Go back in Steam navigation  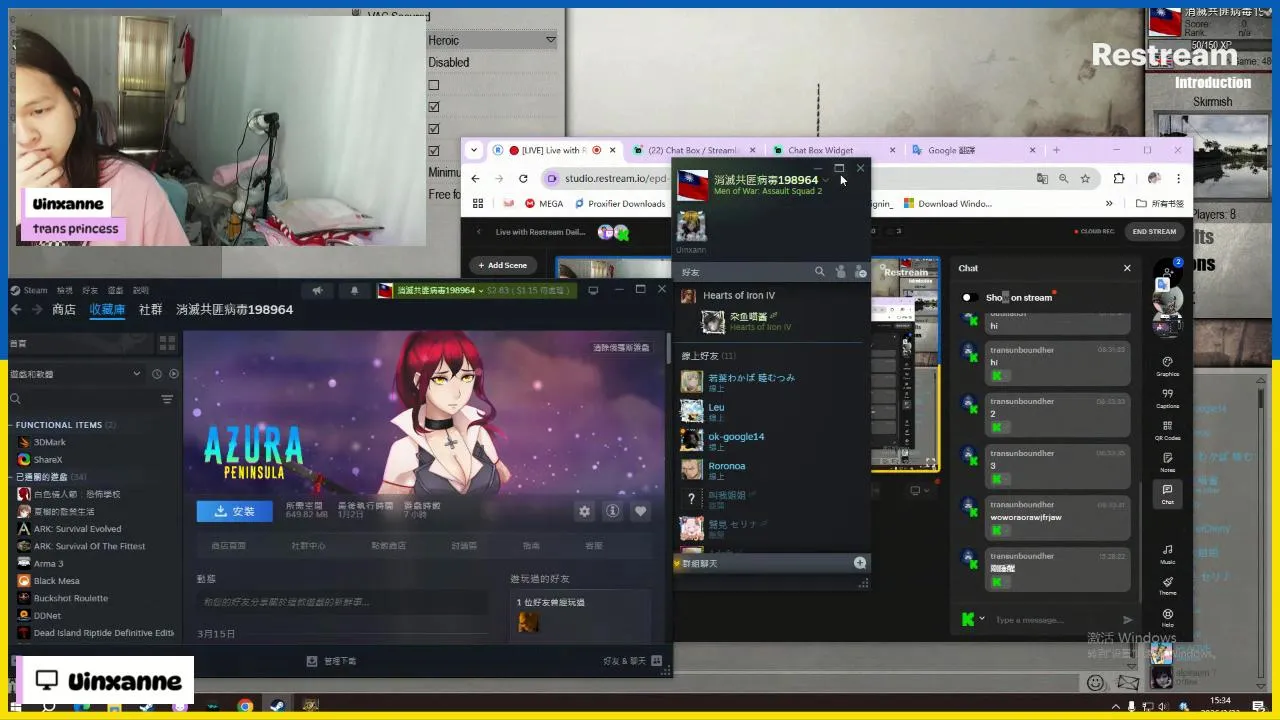[x=16, y=310]
